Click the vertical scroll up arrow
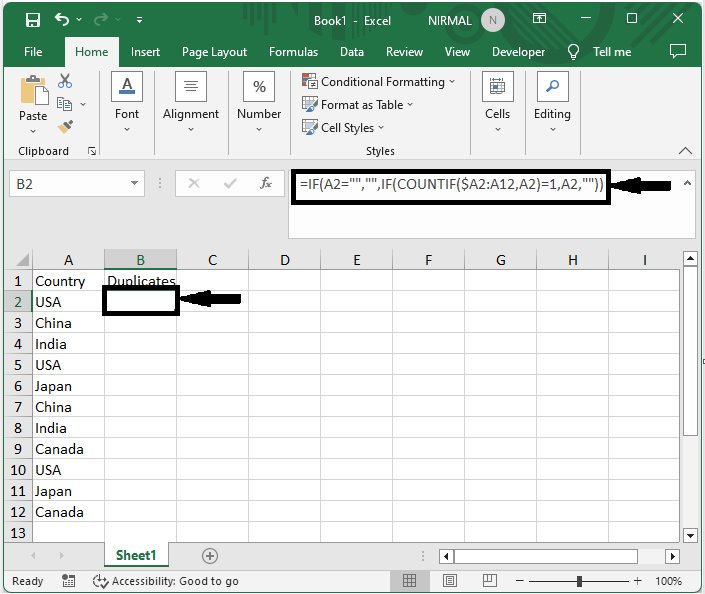Screen dimensions: 705x594 pyautogui.click(x=690, y=259)
